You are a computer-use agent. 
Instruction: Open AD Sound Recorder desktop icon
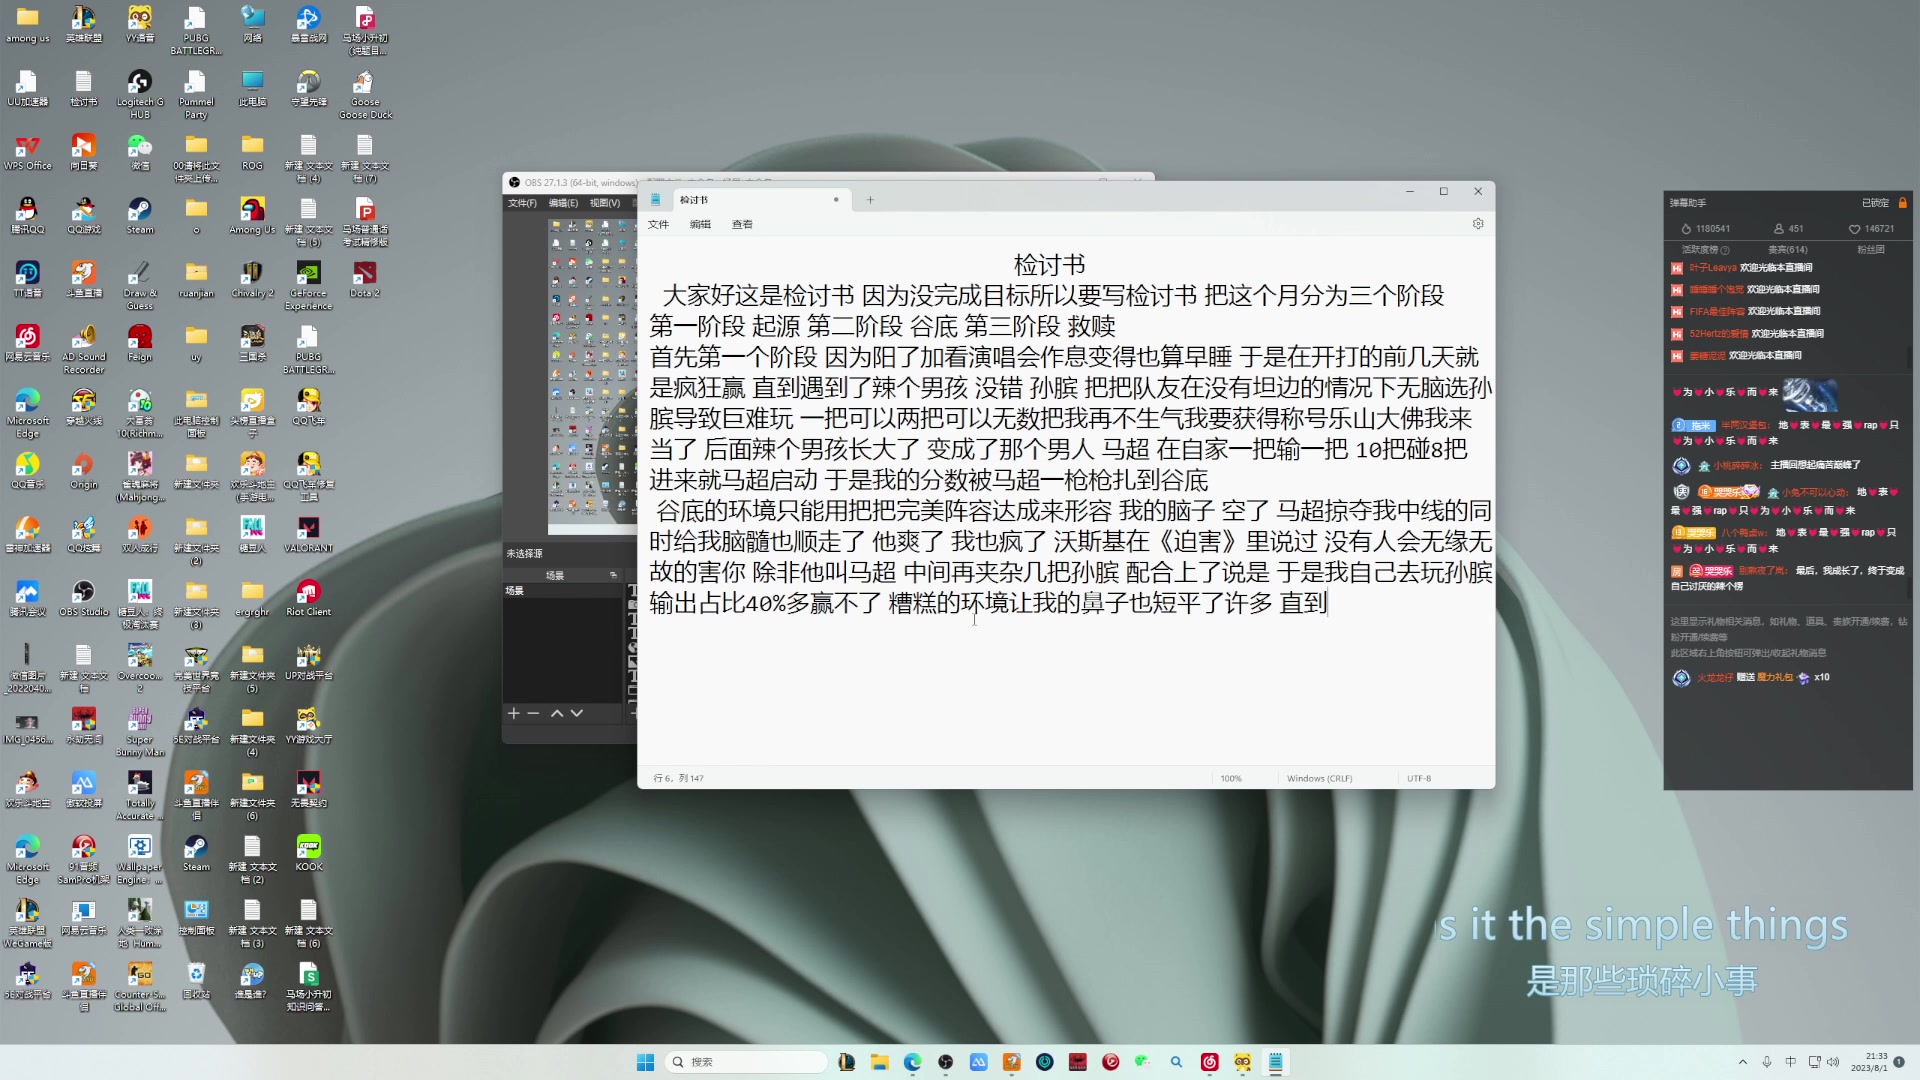click(84, 349)
